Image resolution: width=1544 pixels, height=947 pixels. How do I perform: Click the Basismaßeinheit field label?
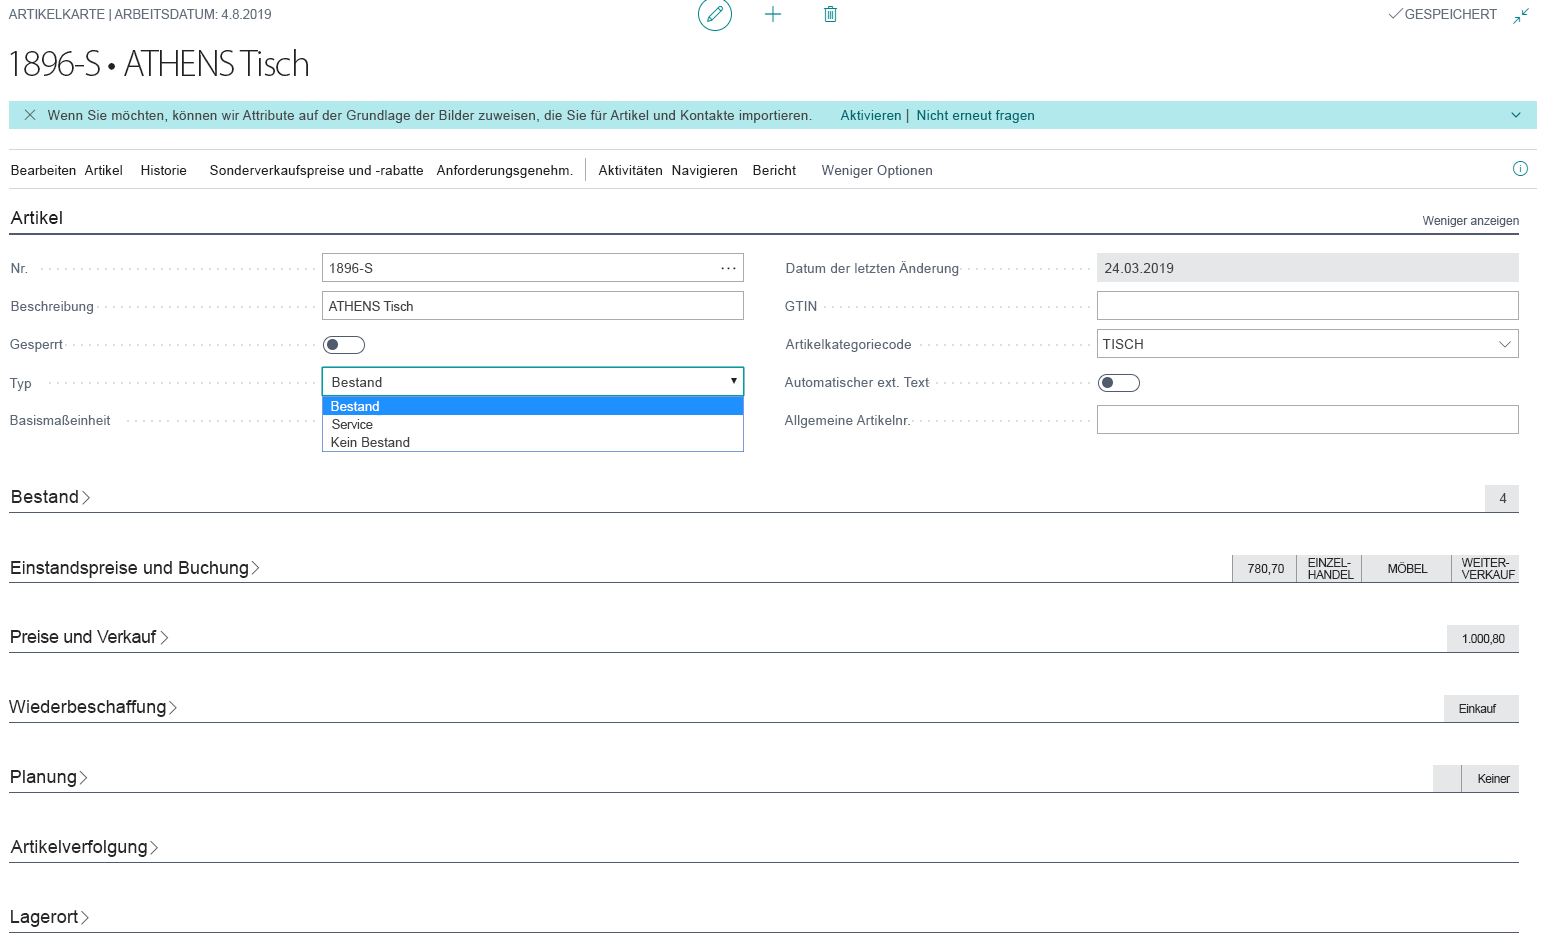point(60,420)
